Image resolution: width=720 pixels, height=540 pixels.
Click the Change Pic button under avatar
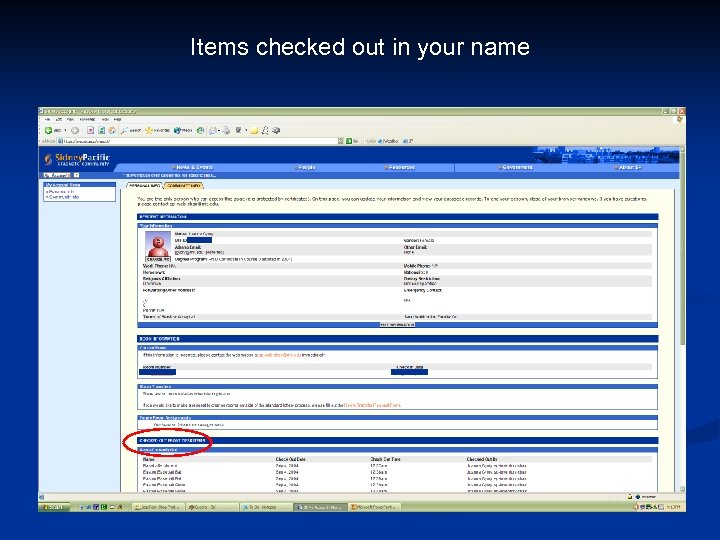coord(158,259)
